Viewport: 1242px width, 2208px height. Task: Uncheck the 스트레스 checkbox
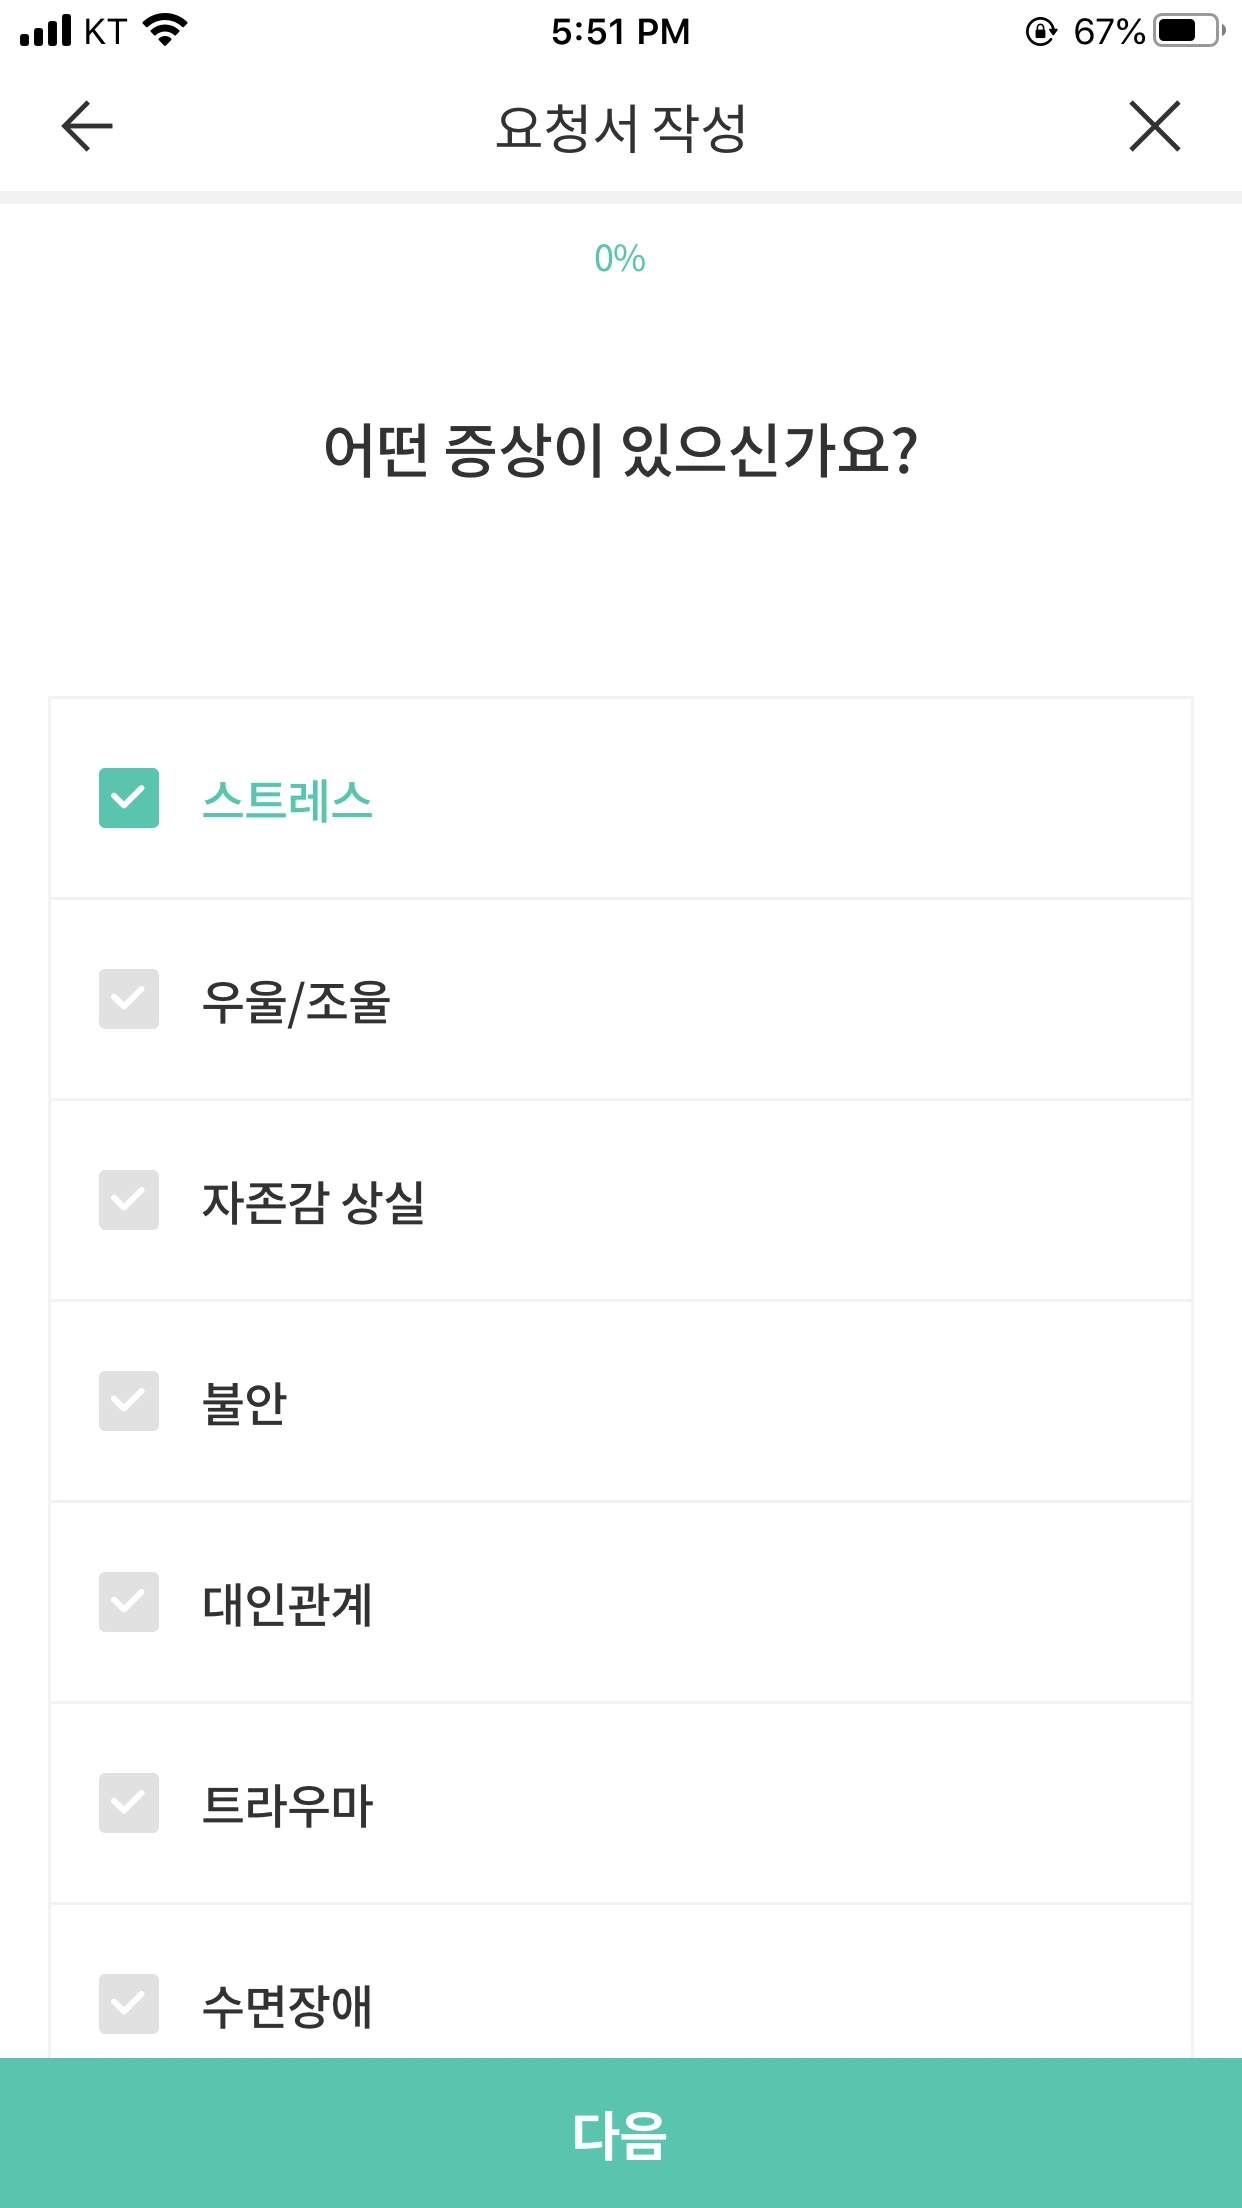[129, 798]
